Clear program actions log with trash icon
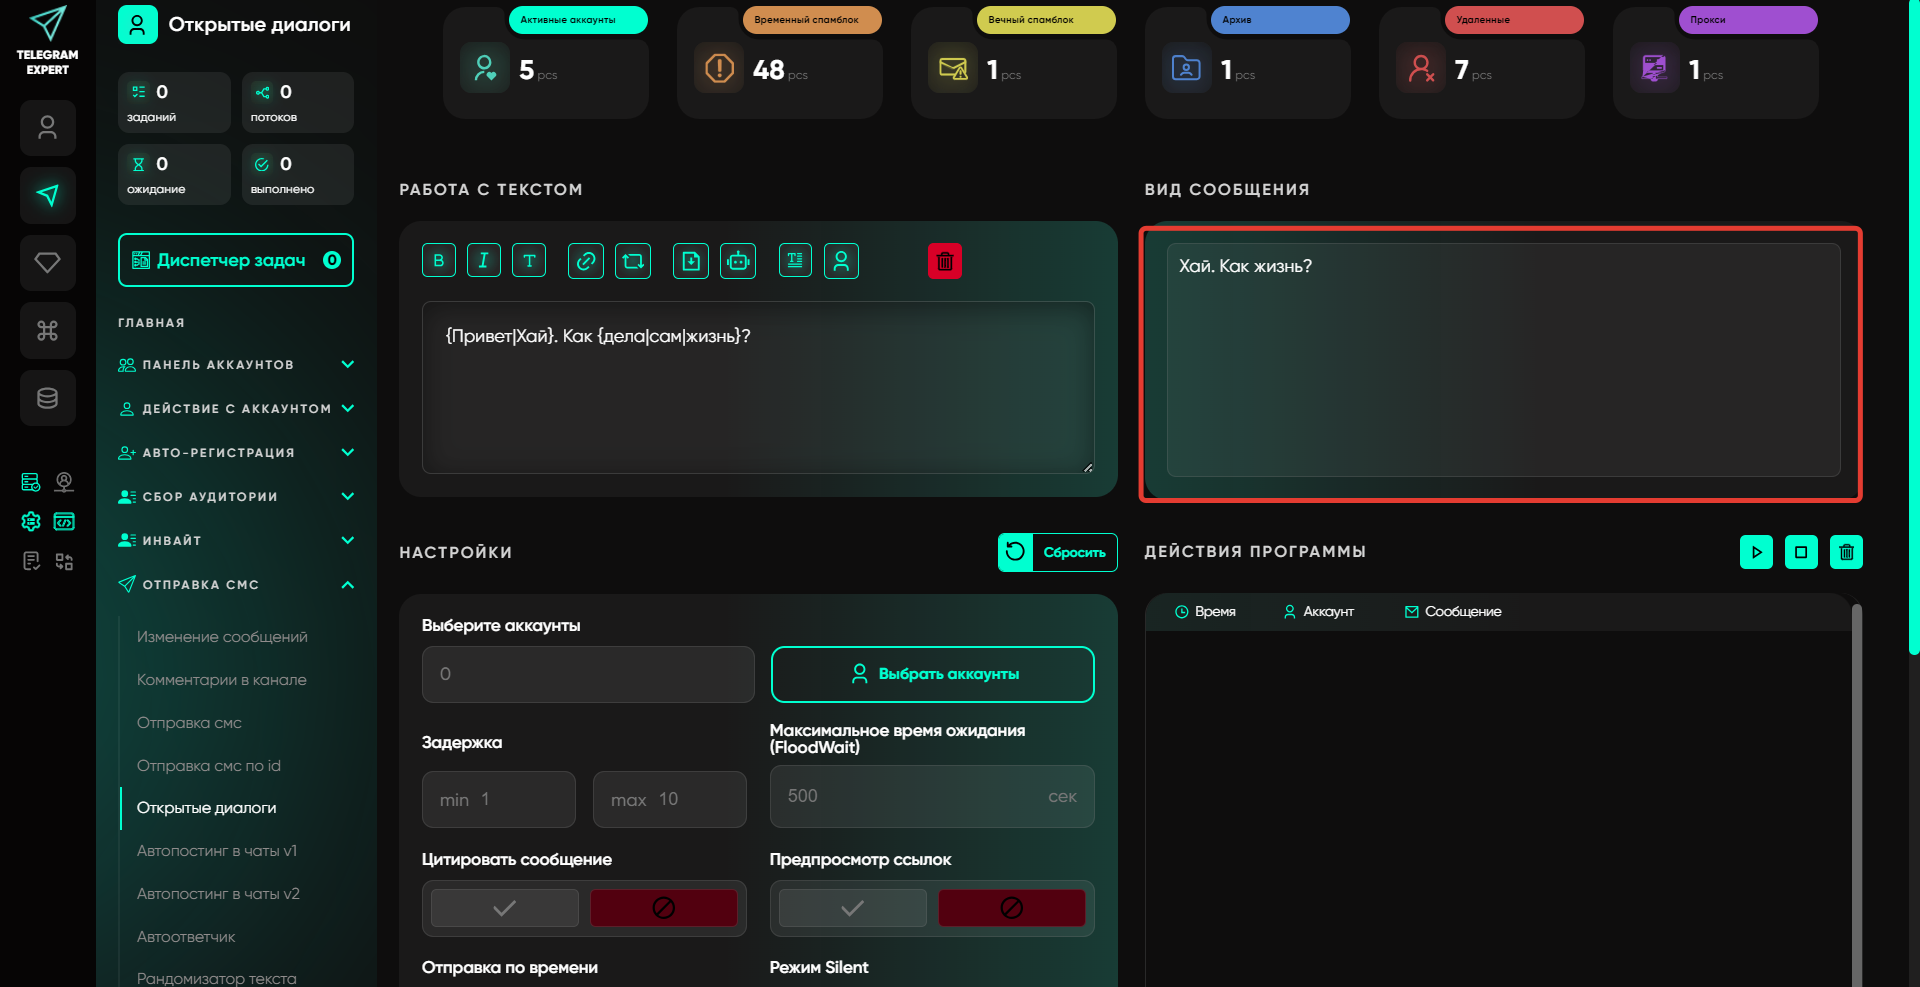 tap(1846, 552)
